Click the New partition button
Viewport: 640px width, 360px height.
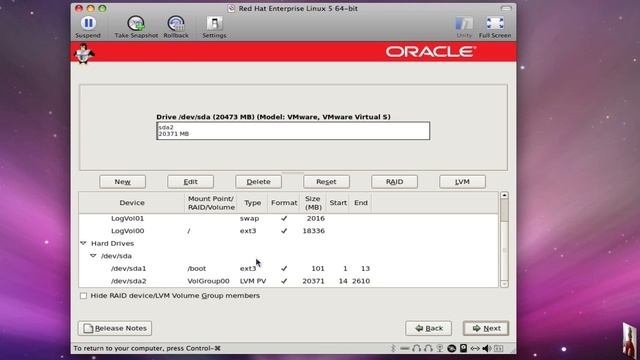tap(122, 182)
